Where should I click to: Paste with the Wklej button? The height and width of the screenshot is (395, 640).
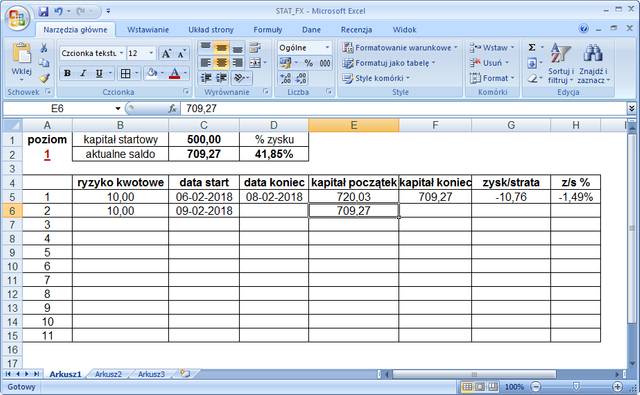click(x=21, y=62)
